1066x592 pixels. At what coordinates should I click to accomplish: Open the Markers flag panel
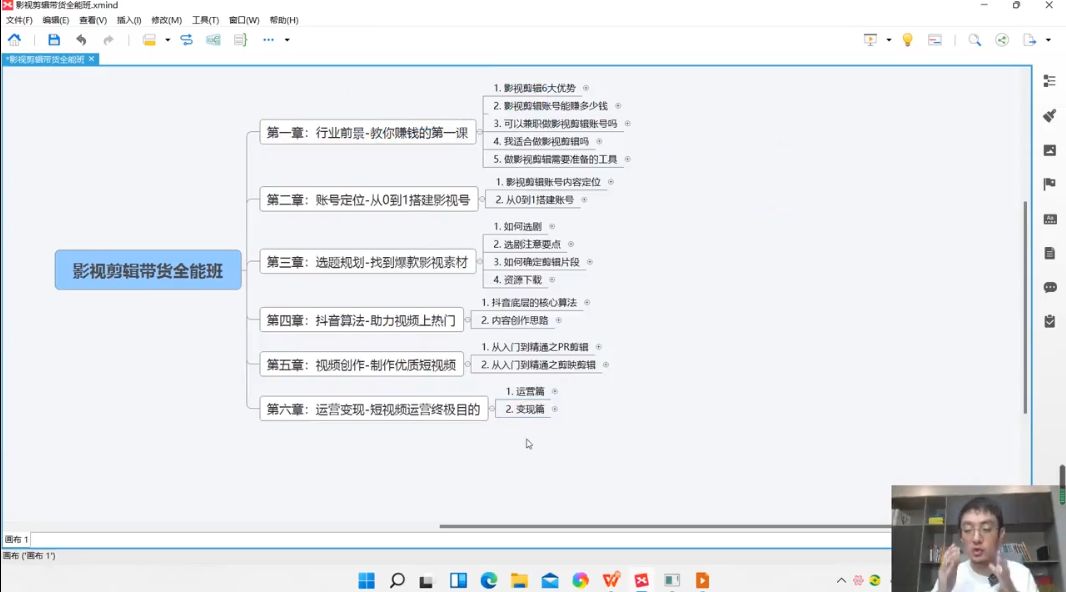tap(1050, 184)
